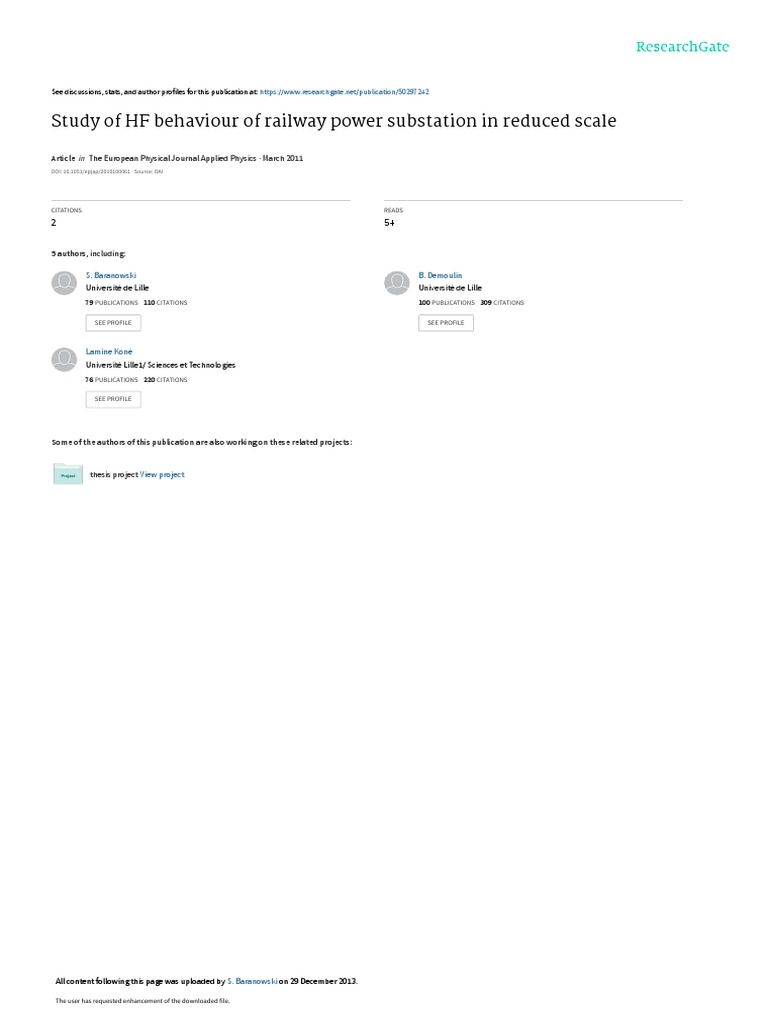This screenshot has width=768, height=1024.
Task: Click S. Baranowski uploader link in footer
Action: click(x=252, y=981)
